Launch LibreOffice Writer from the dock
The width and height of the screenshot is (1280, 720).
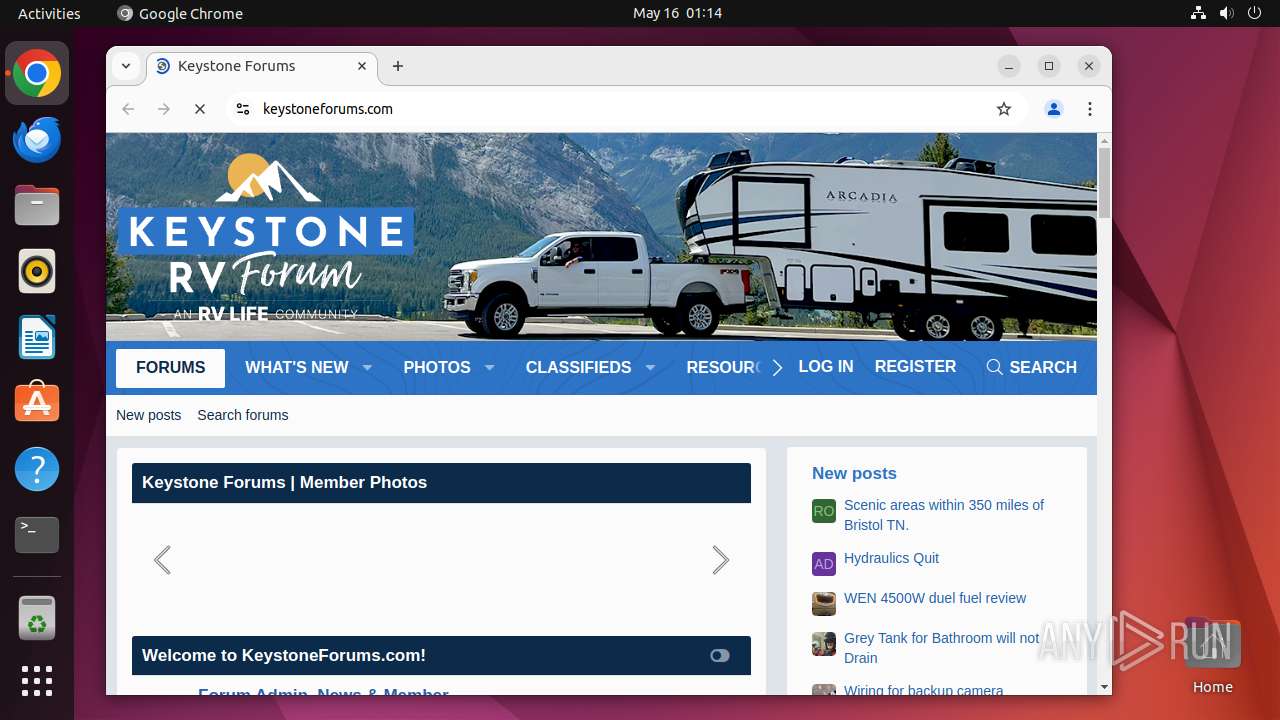[x=37, y=337]
